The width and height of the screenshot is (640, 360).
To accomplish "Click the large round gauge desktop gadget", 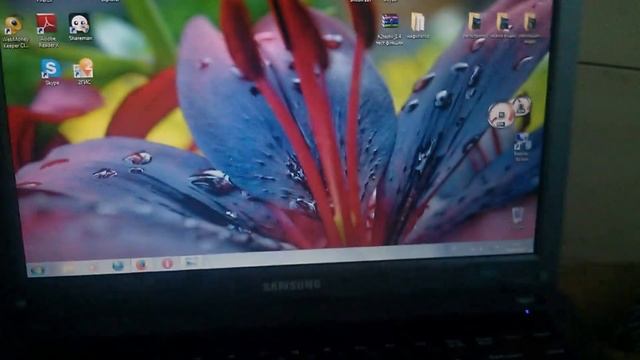I will click(500, 116).
